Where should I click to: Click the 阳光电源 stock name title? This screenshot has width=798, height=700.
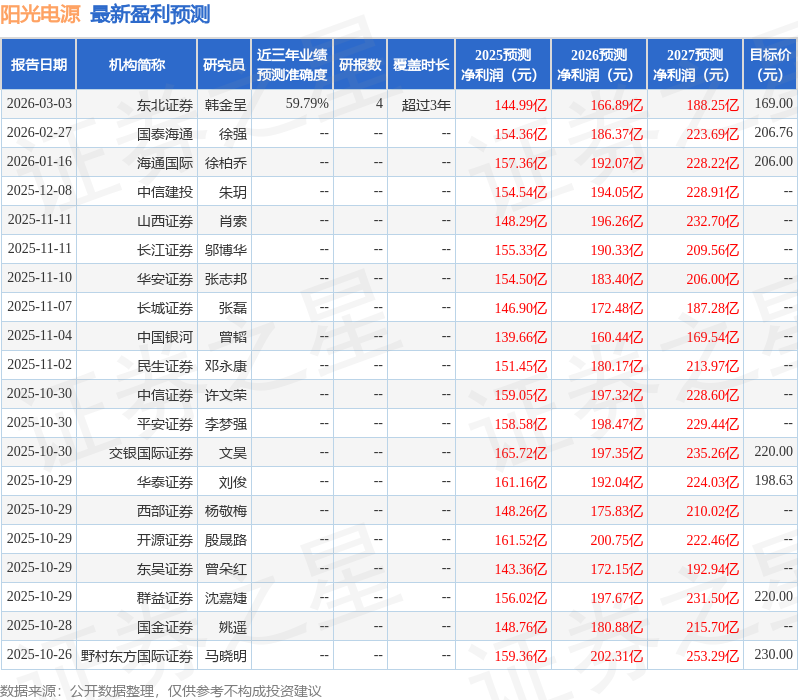click(41, 15)
